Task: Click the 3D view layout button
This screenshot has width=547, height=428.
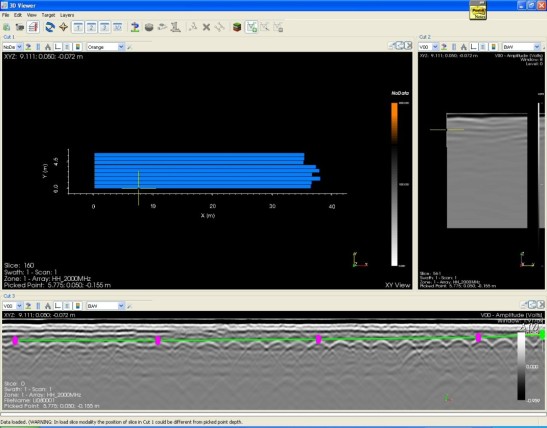Action: coord(118,27)
